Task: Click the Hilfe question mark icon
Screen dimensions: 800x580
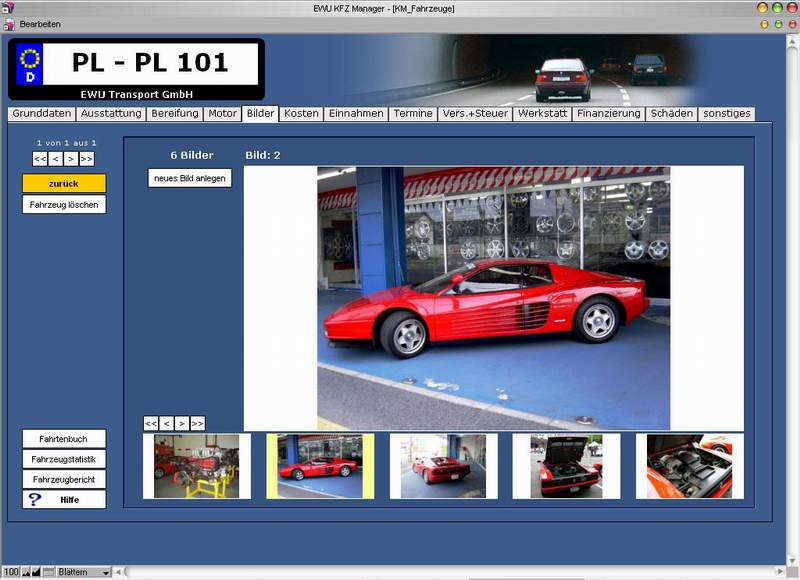Action: [34, 499]
